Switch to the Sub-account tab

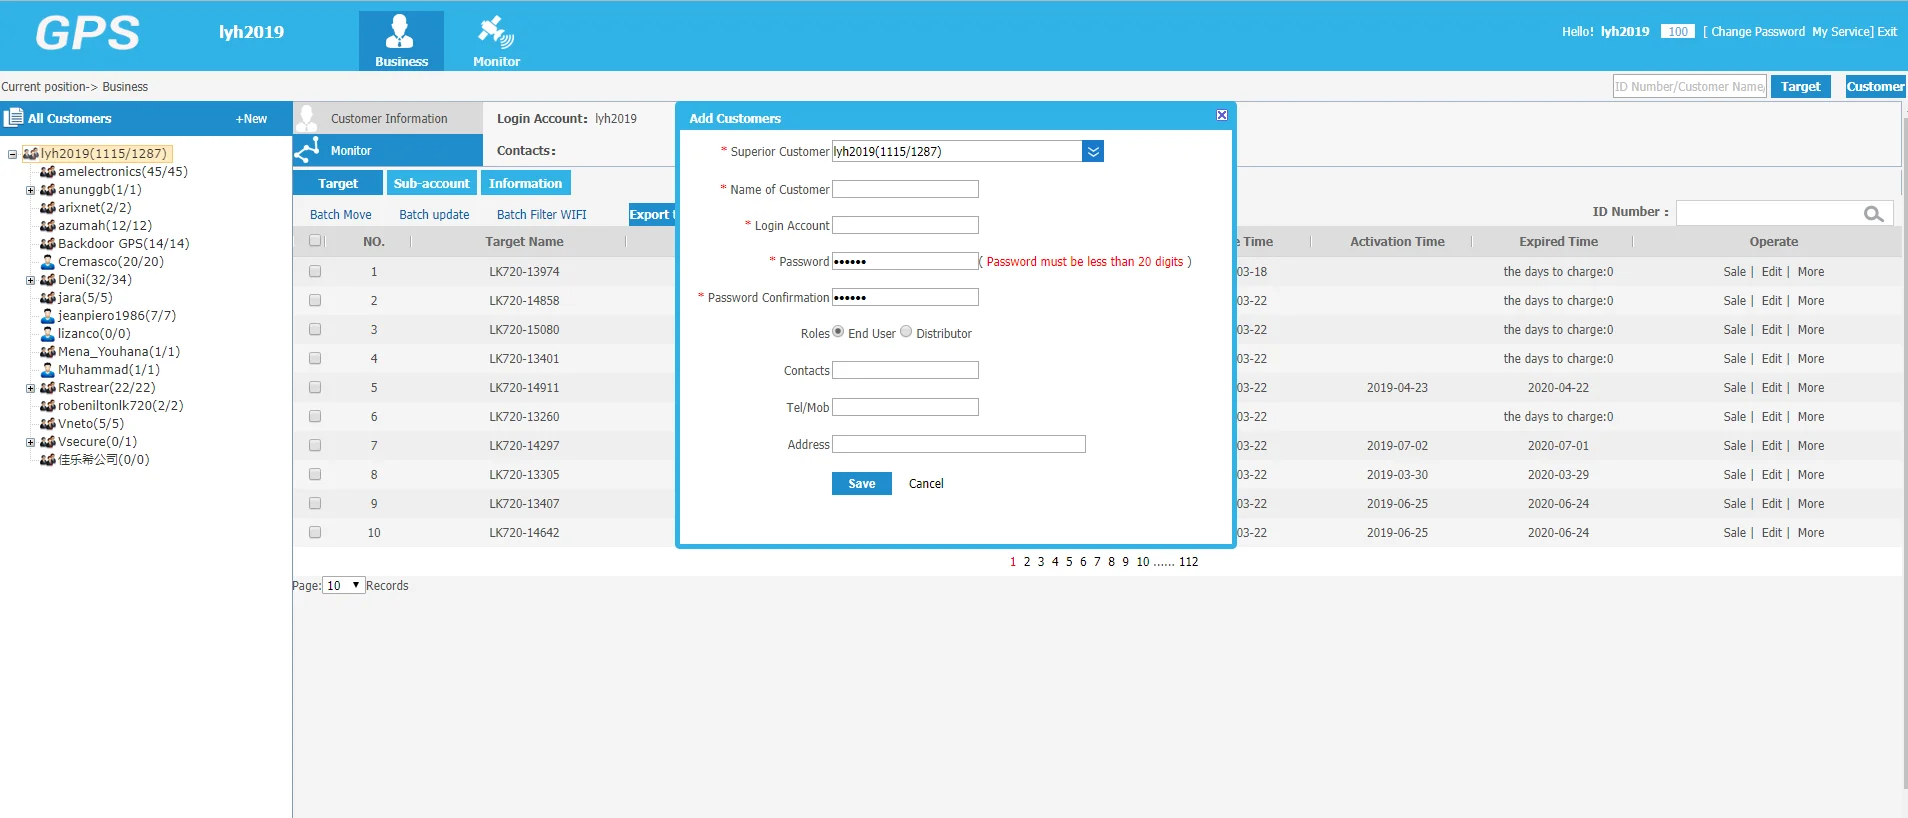coord(431,183)
